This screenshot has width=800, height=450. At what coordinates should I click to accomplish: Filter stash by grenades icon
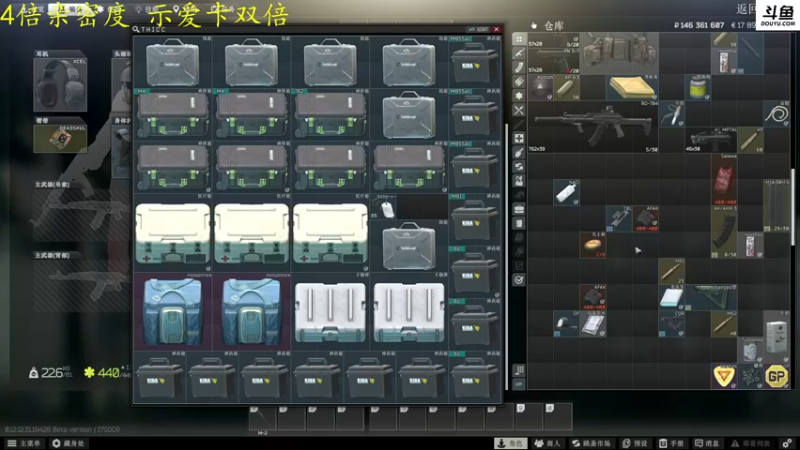coord(519,152)
